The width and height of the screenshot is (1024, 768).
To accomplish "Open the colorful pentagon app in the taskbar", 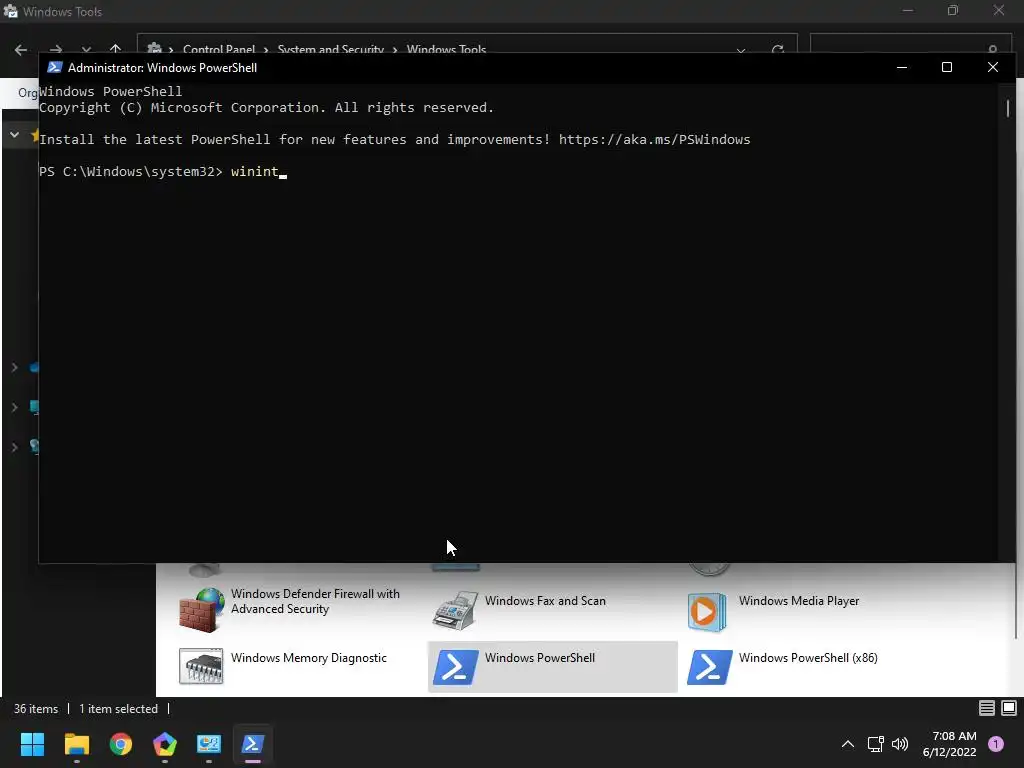I will (x=165, y=744).
